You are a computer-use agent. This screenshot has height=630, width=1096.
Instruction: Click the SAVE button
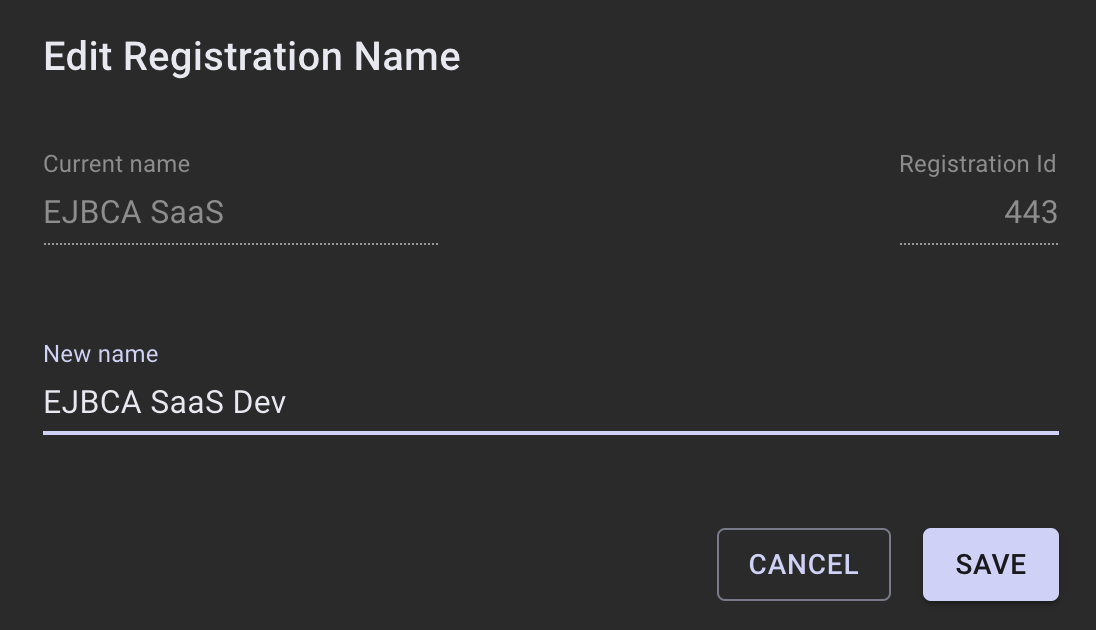[990, 564]
